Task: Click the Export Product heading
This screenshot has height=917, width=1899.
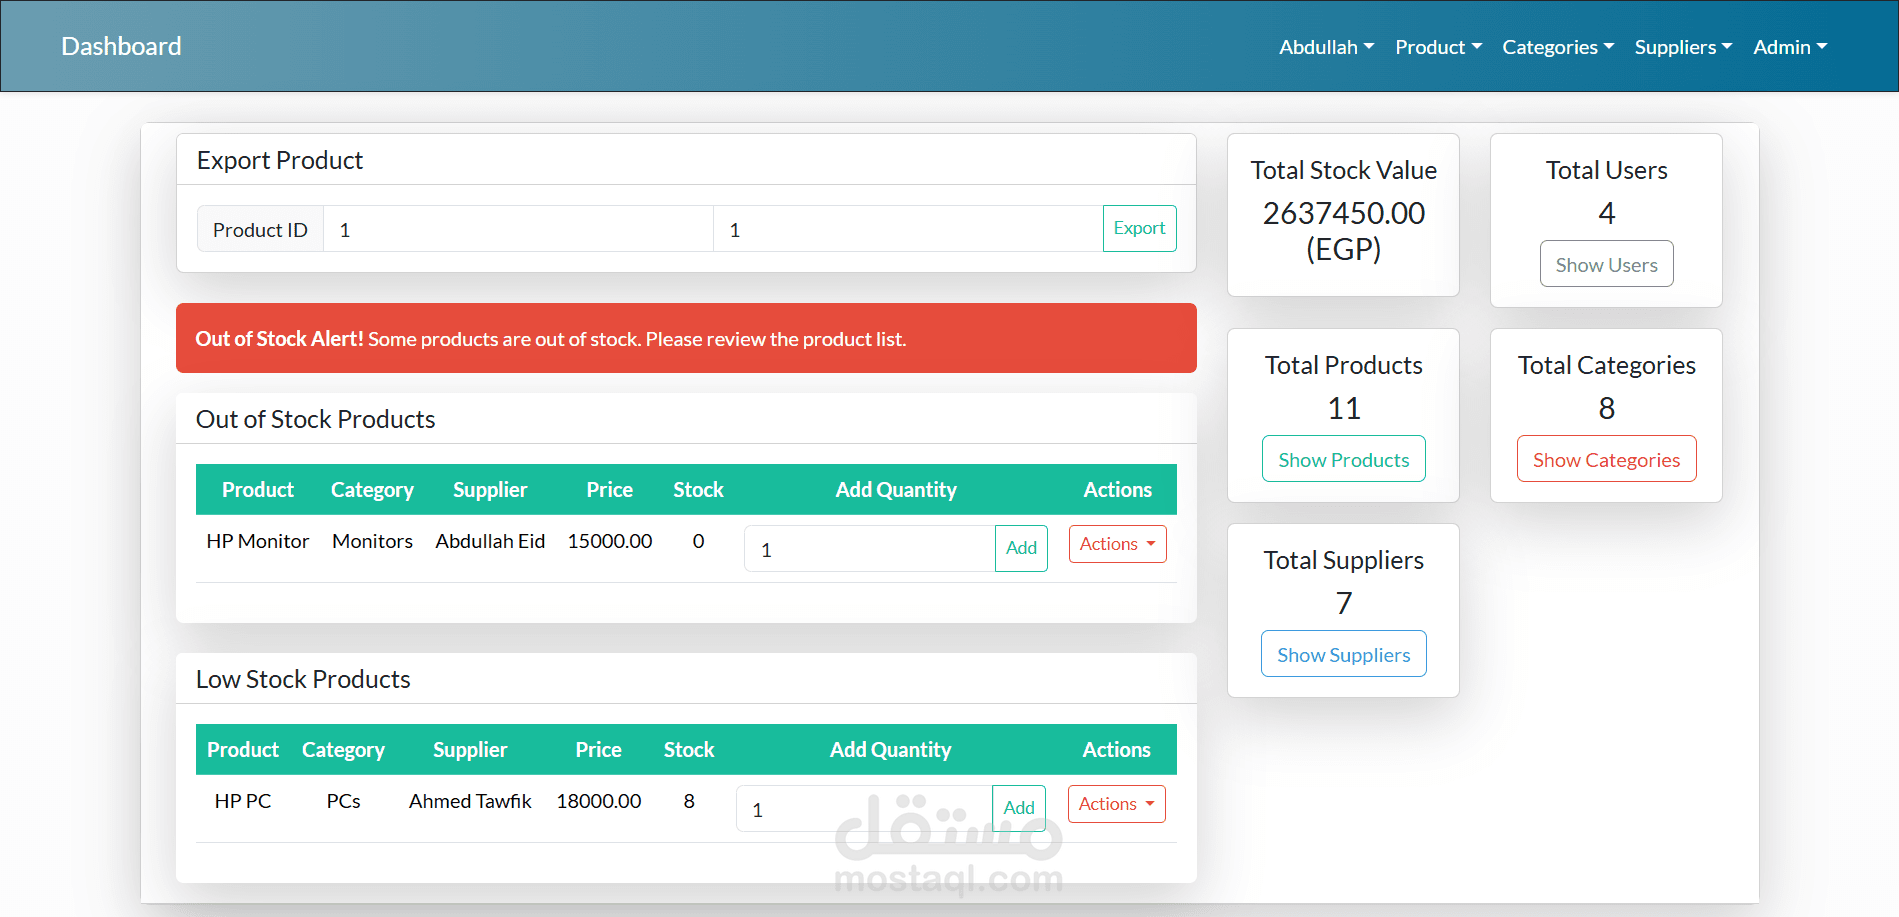Action: pyautogui.click(x=279, y=160)
